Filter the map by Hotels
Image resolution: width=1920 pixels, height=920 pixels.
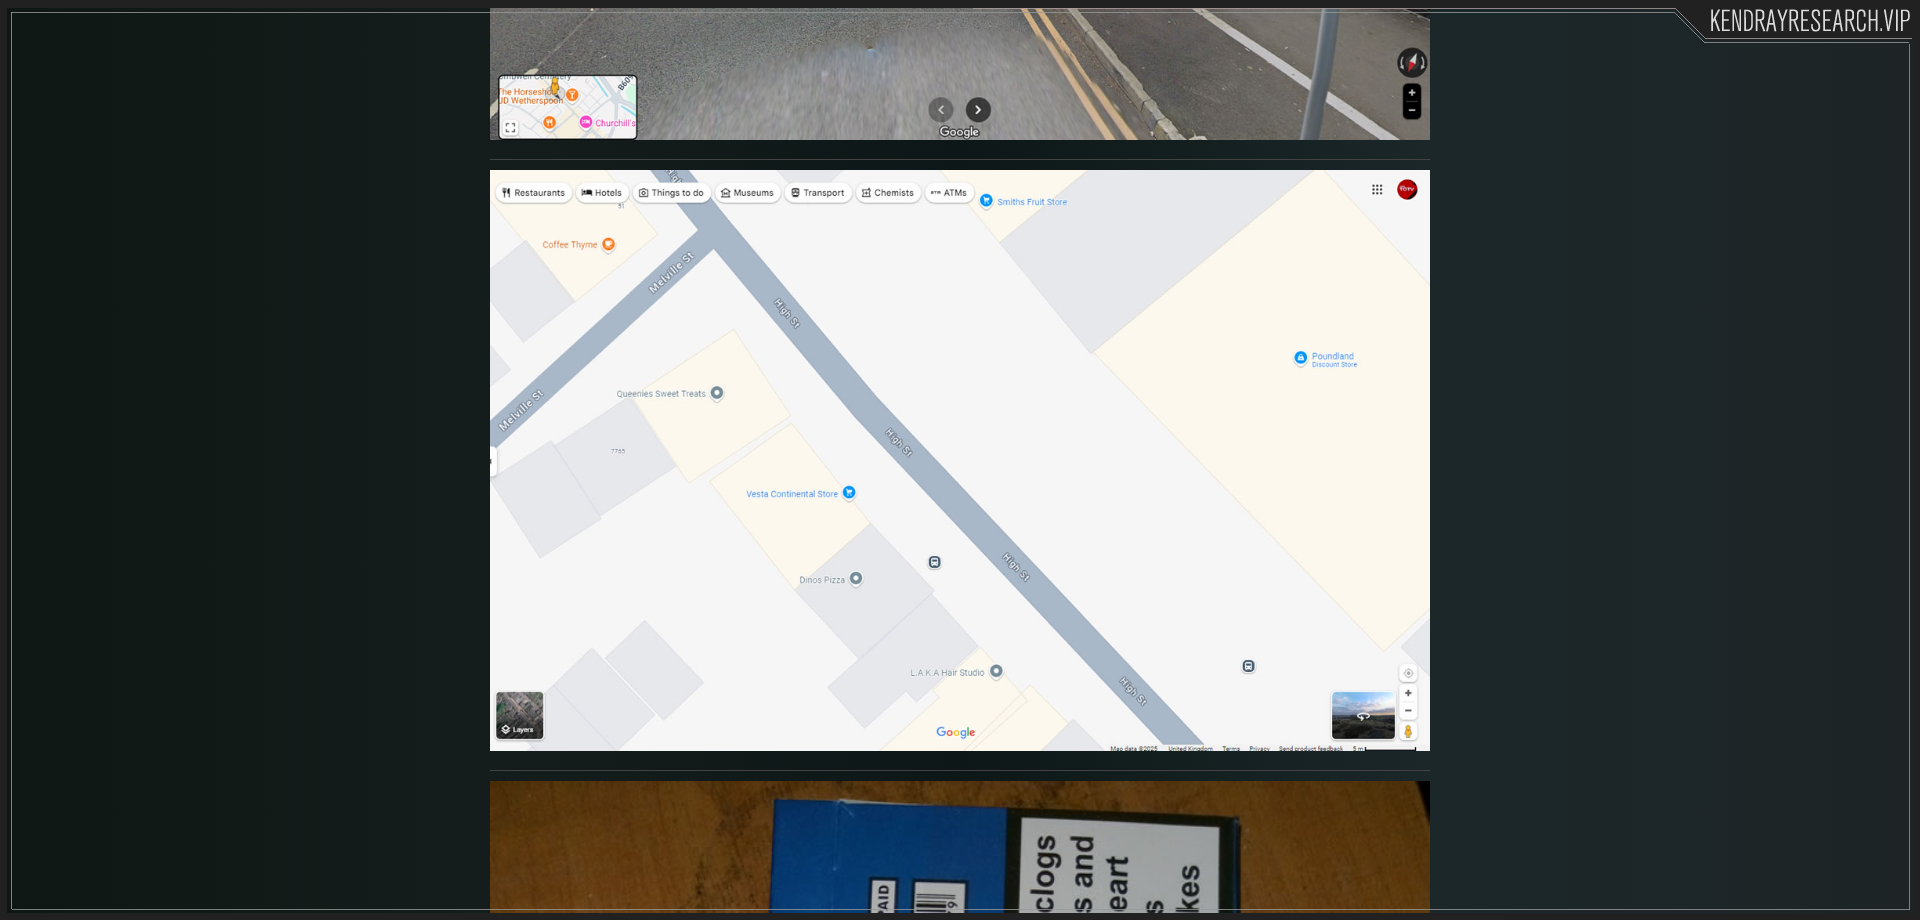pyautogui.click(x=602, y=193)
